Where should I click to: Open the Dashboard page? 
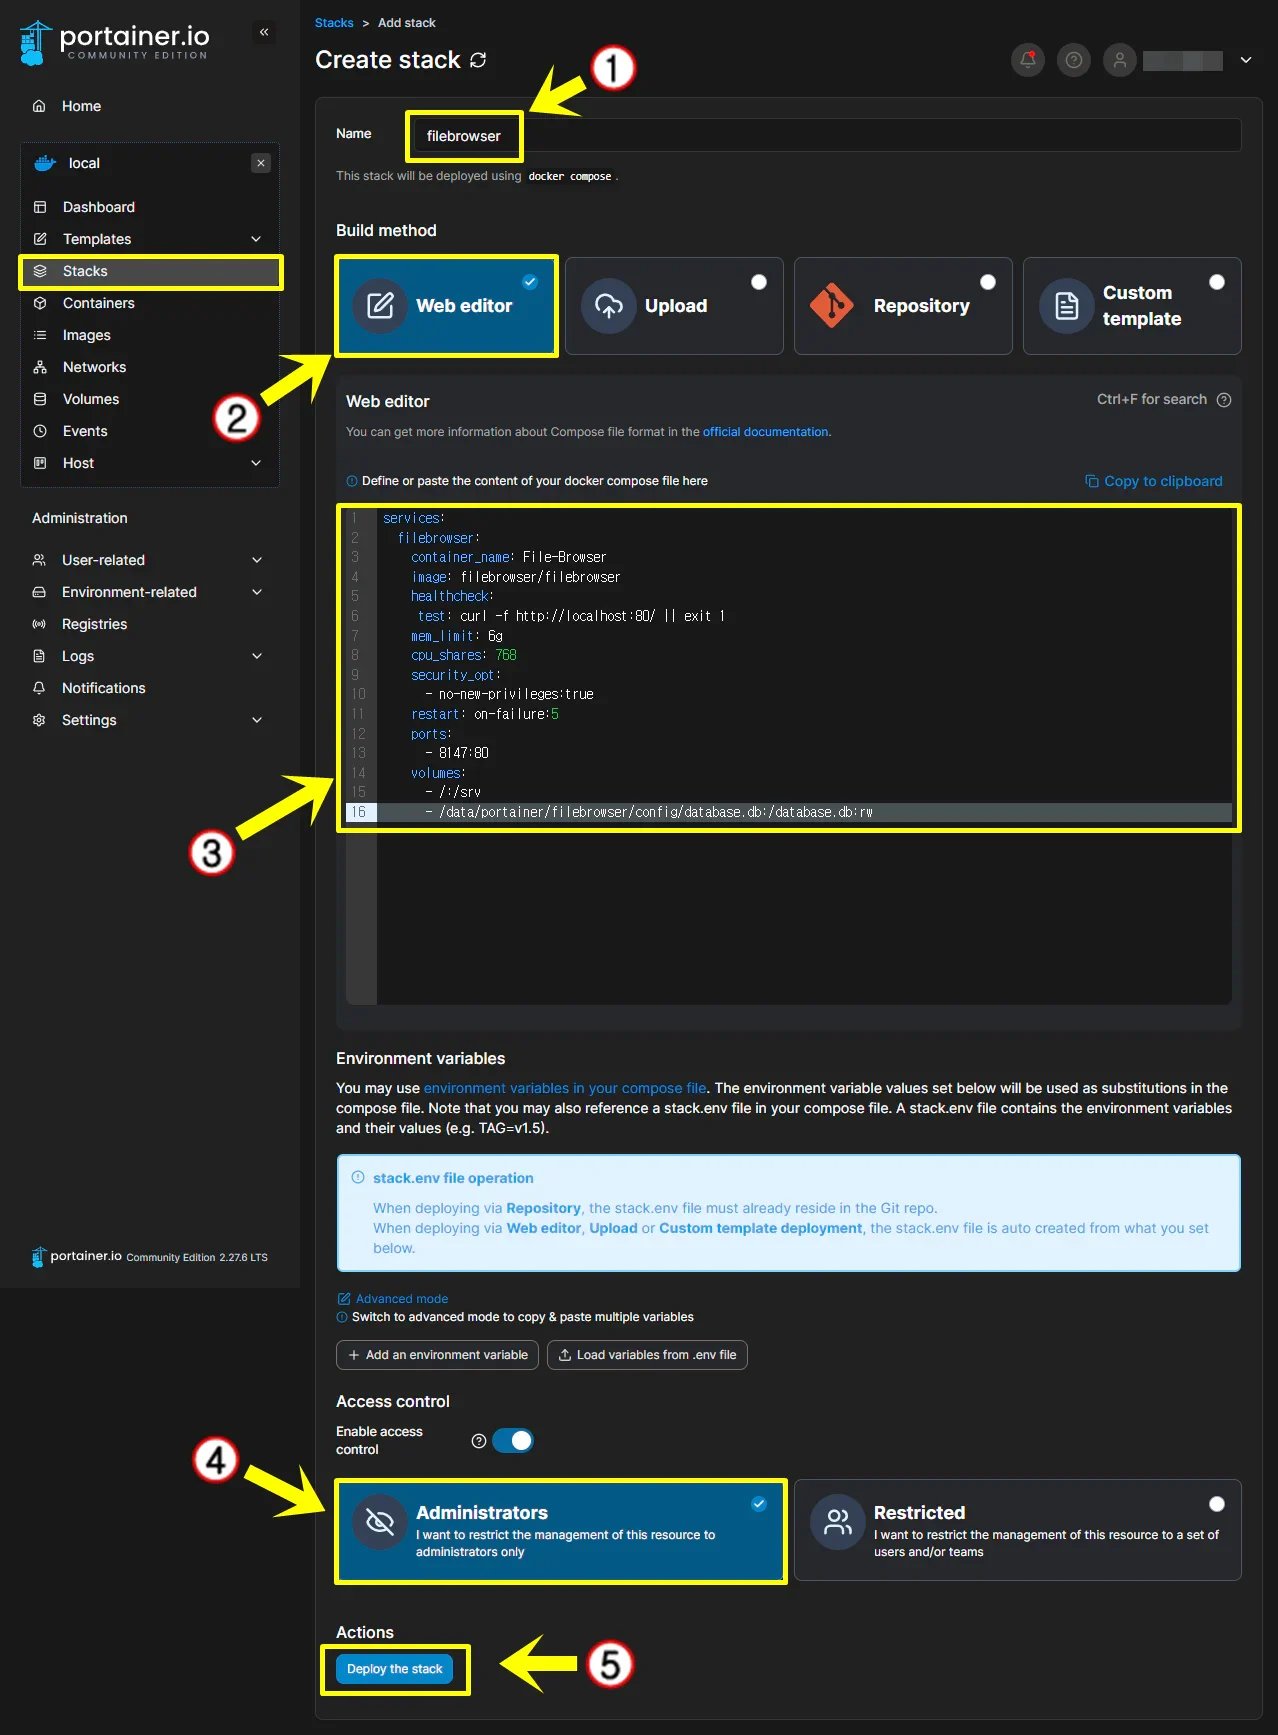(x=98, y=207)
